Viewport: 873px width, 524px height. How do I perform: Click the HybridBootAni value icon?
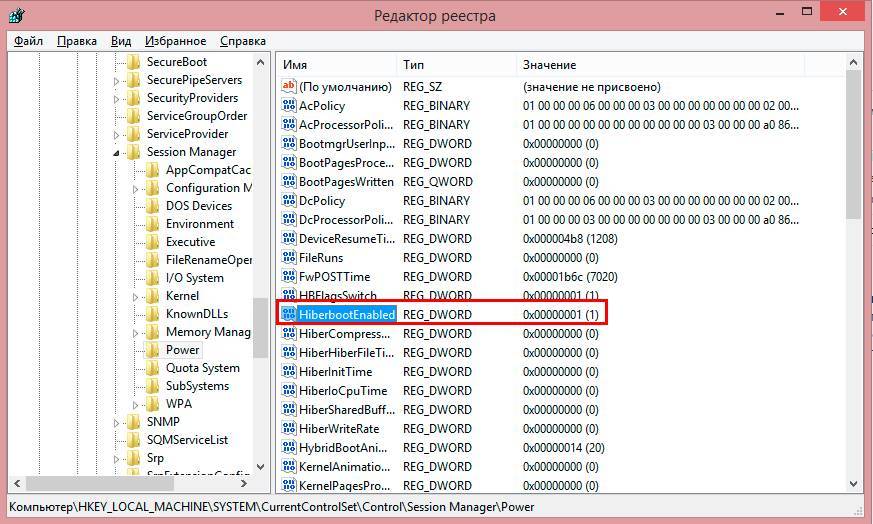(x=288, y=447)
